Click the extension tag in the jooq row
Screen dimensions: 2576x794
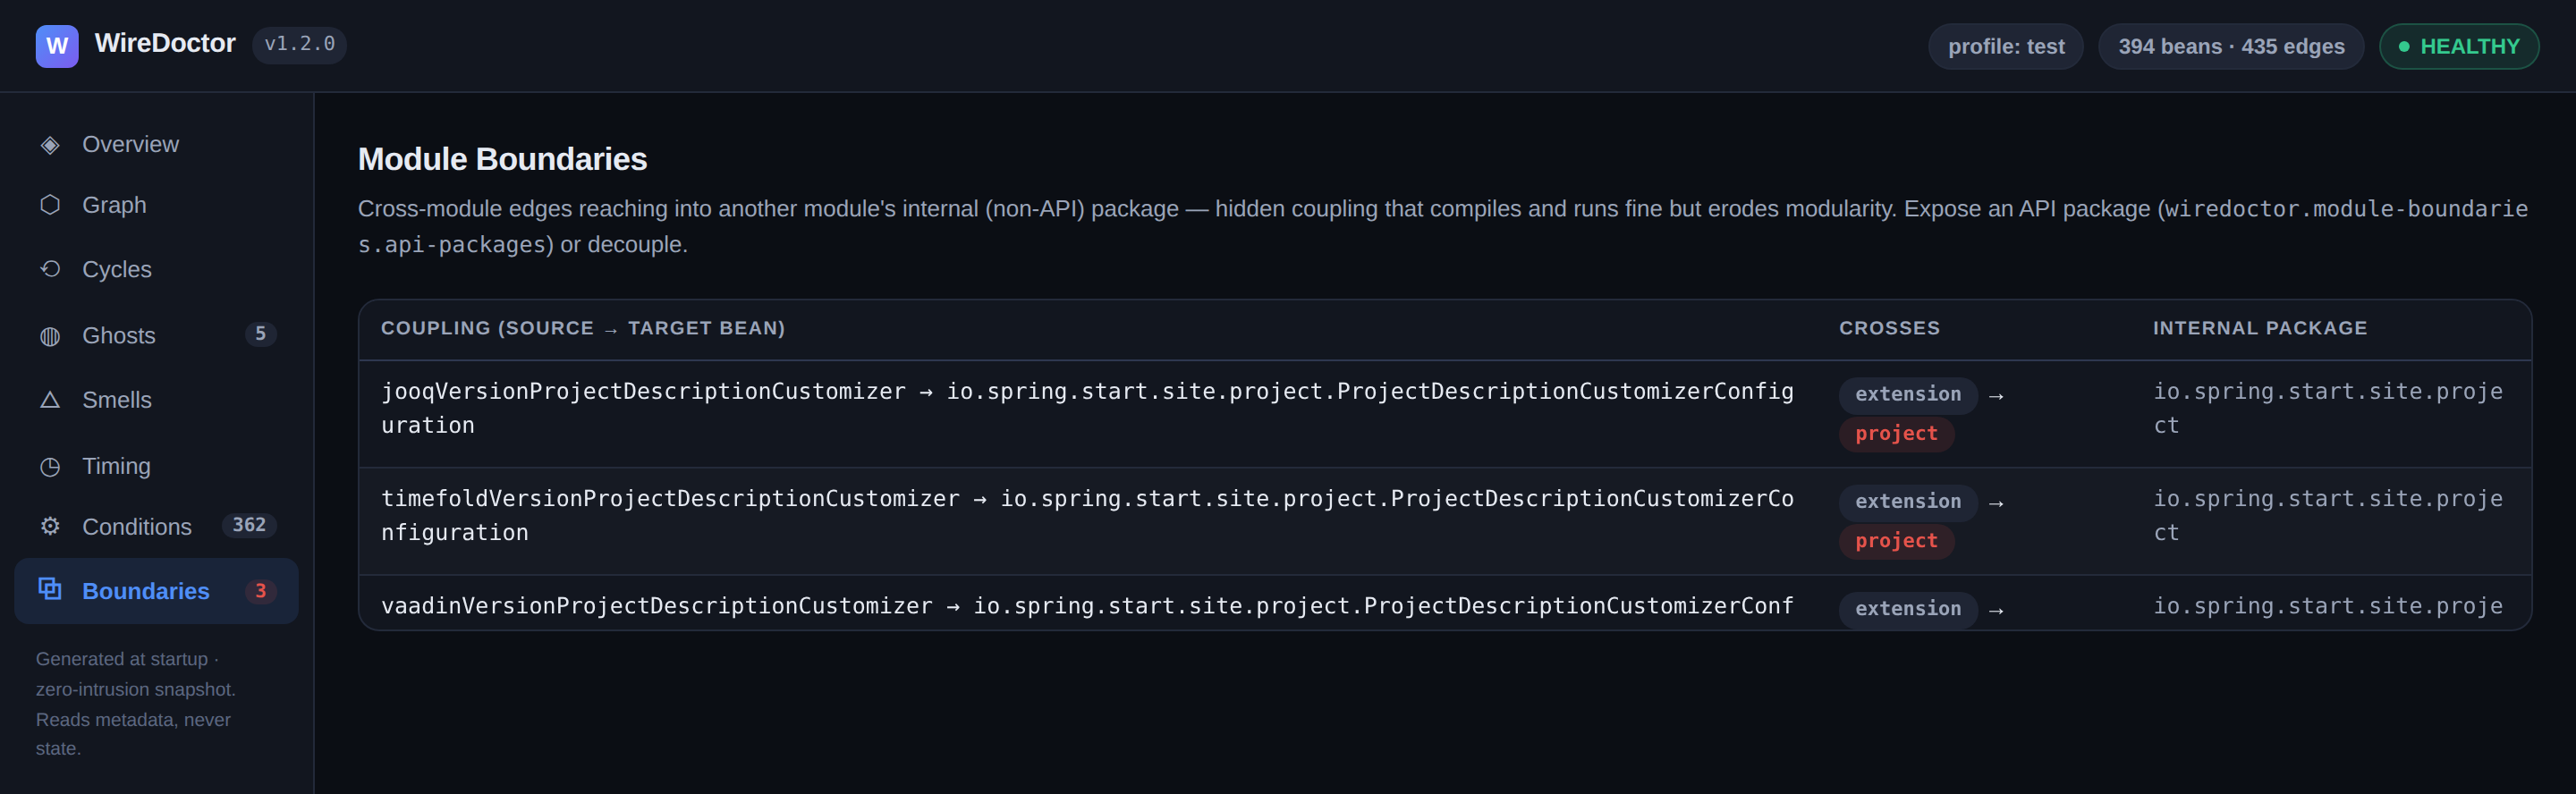[x=1908, y=395]
